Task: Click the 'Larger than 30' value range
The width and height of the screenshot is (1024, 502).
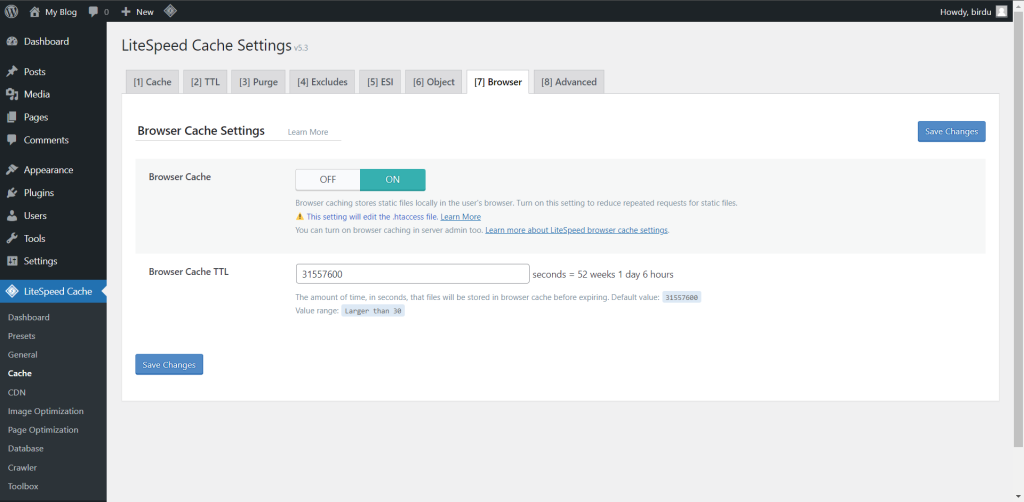Action: (373, 311)
